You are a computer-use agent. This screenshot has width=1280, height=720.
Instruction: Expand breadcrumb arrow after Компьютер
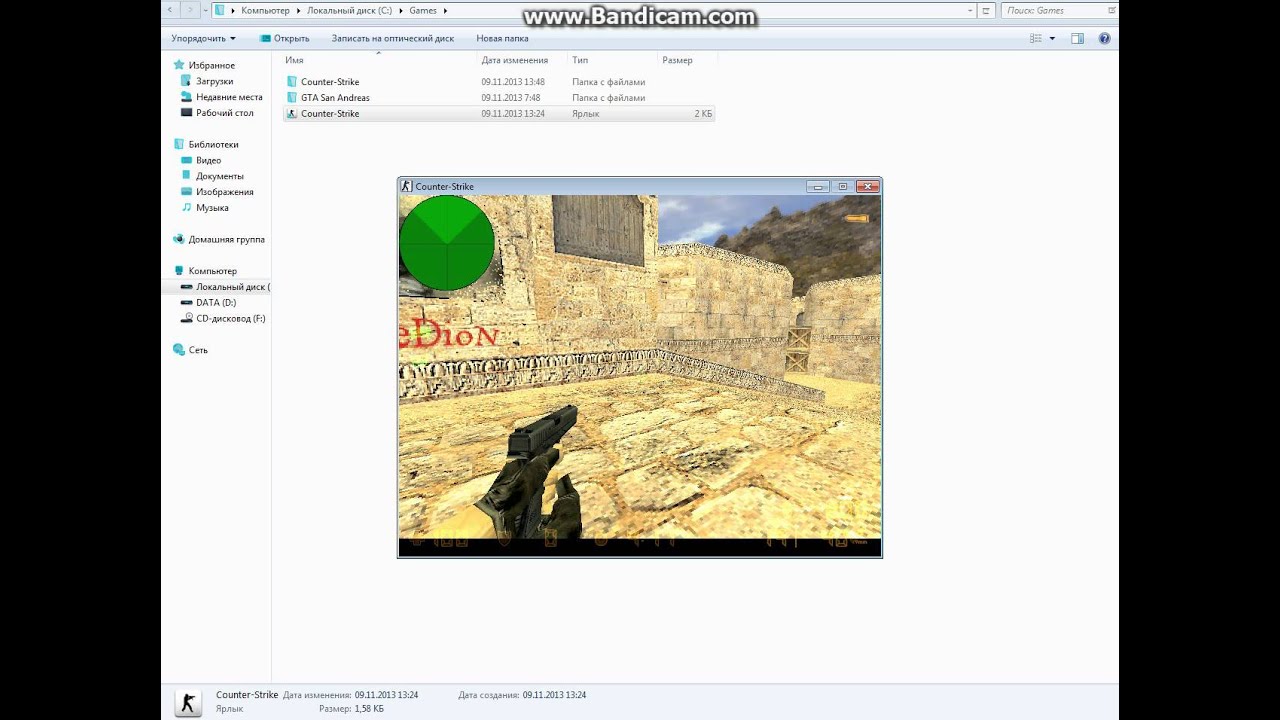(x=298, y=10)
